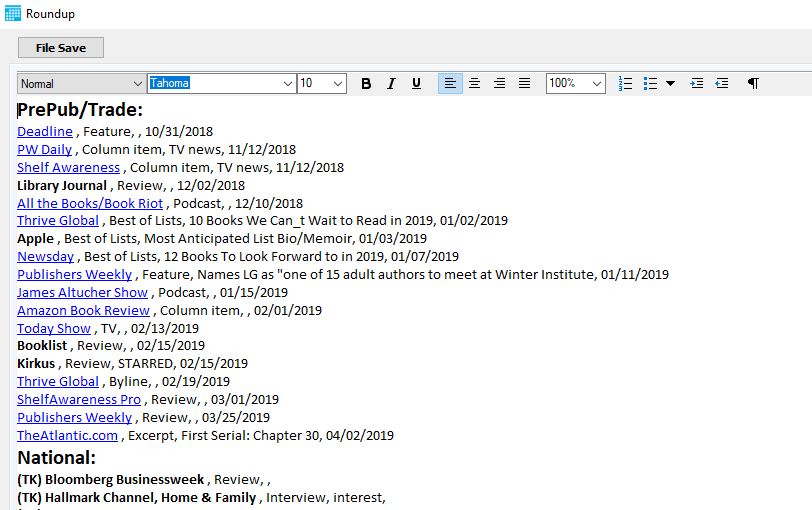
Task: Open the Deadline link
Action: (45, 131)
